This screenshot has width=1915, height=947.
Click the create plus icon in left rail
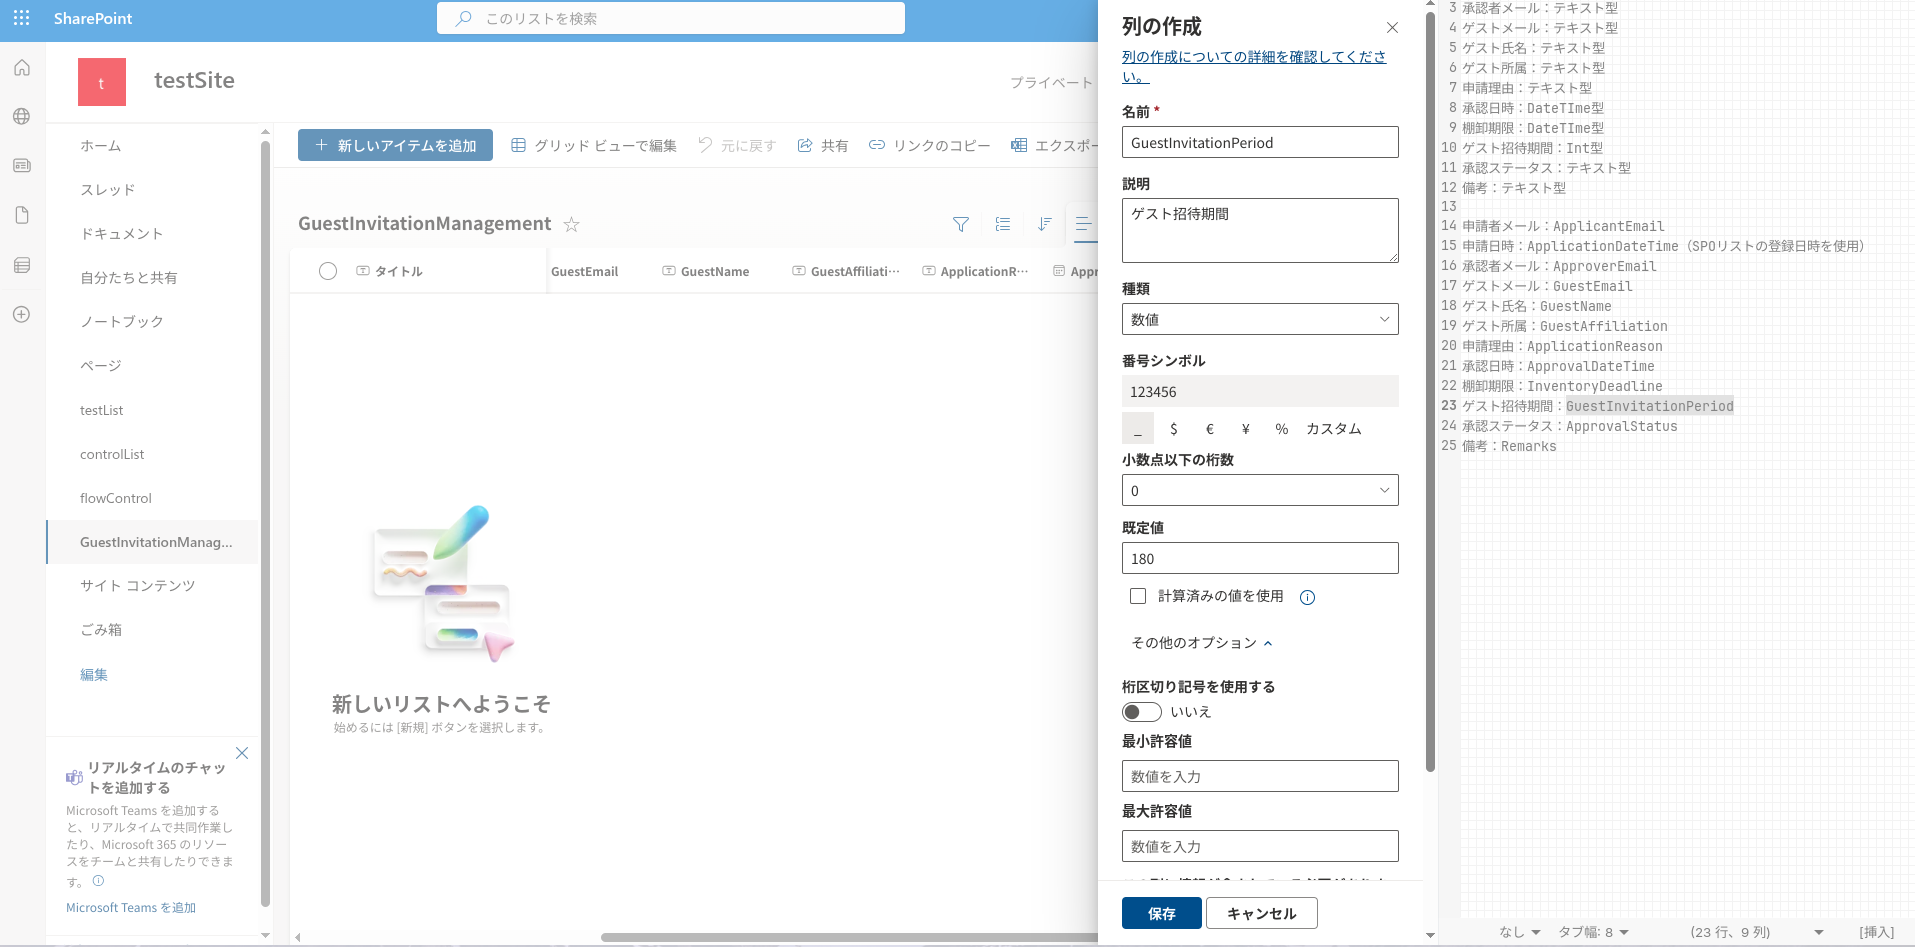pos(21,314)
